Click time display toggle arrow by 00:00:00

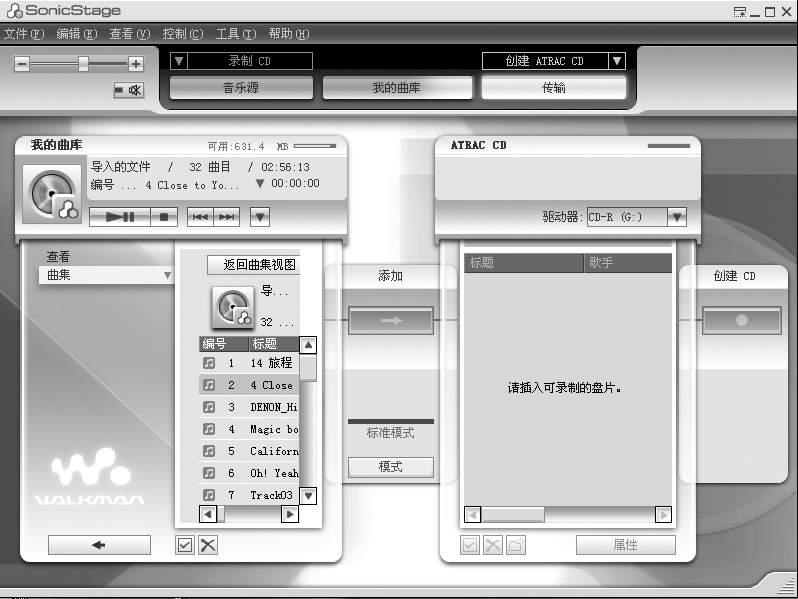(x=260, y=183)
